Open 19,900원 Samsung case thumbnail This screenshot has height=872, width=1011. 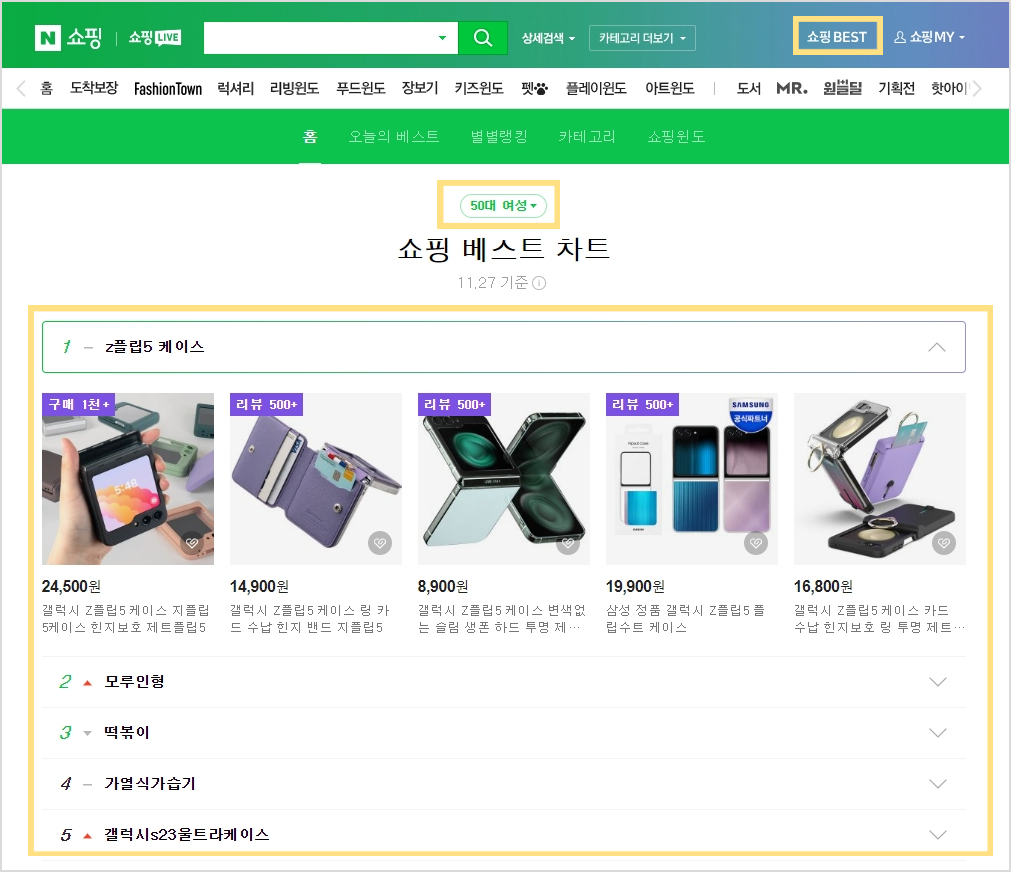pyautogui.click(x=692, y=479)
